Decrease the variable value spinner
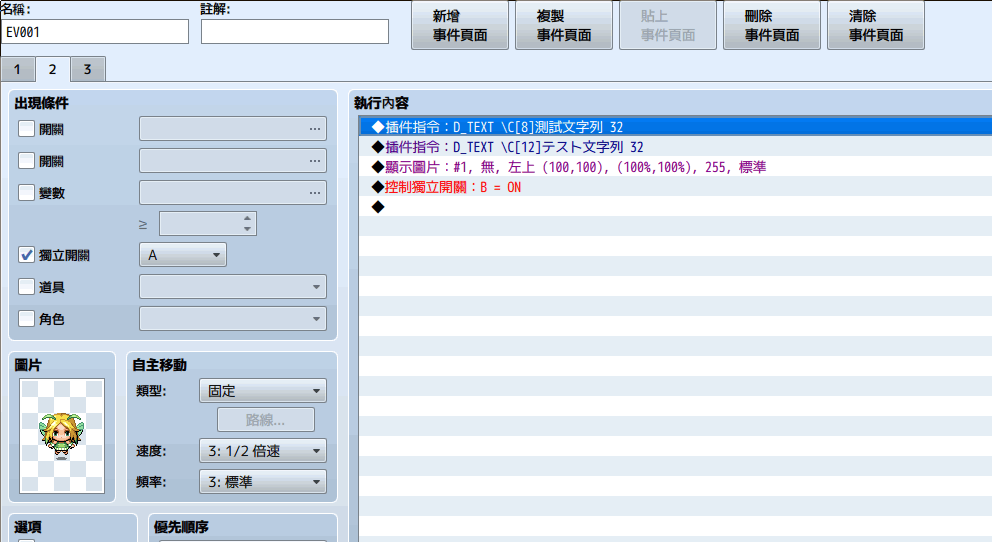Viewport: 992px width, 542px height. [x=247, y=229]
